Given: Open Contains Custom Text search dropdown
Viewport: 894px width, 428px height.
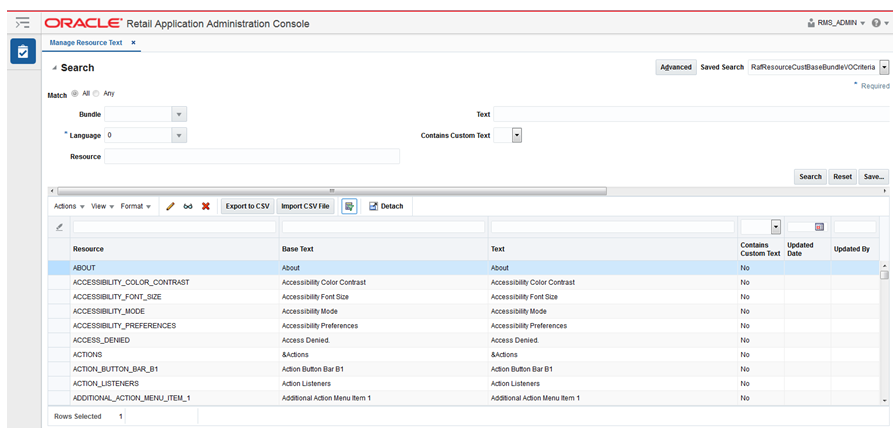Looking at the screenshot, I should coord(517,136).
